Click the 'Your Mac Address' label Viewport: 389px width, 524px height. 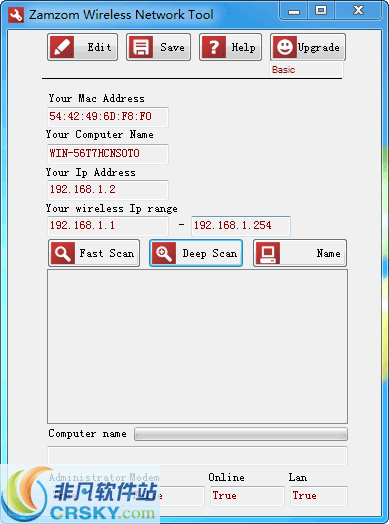[97, 98]
